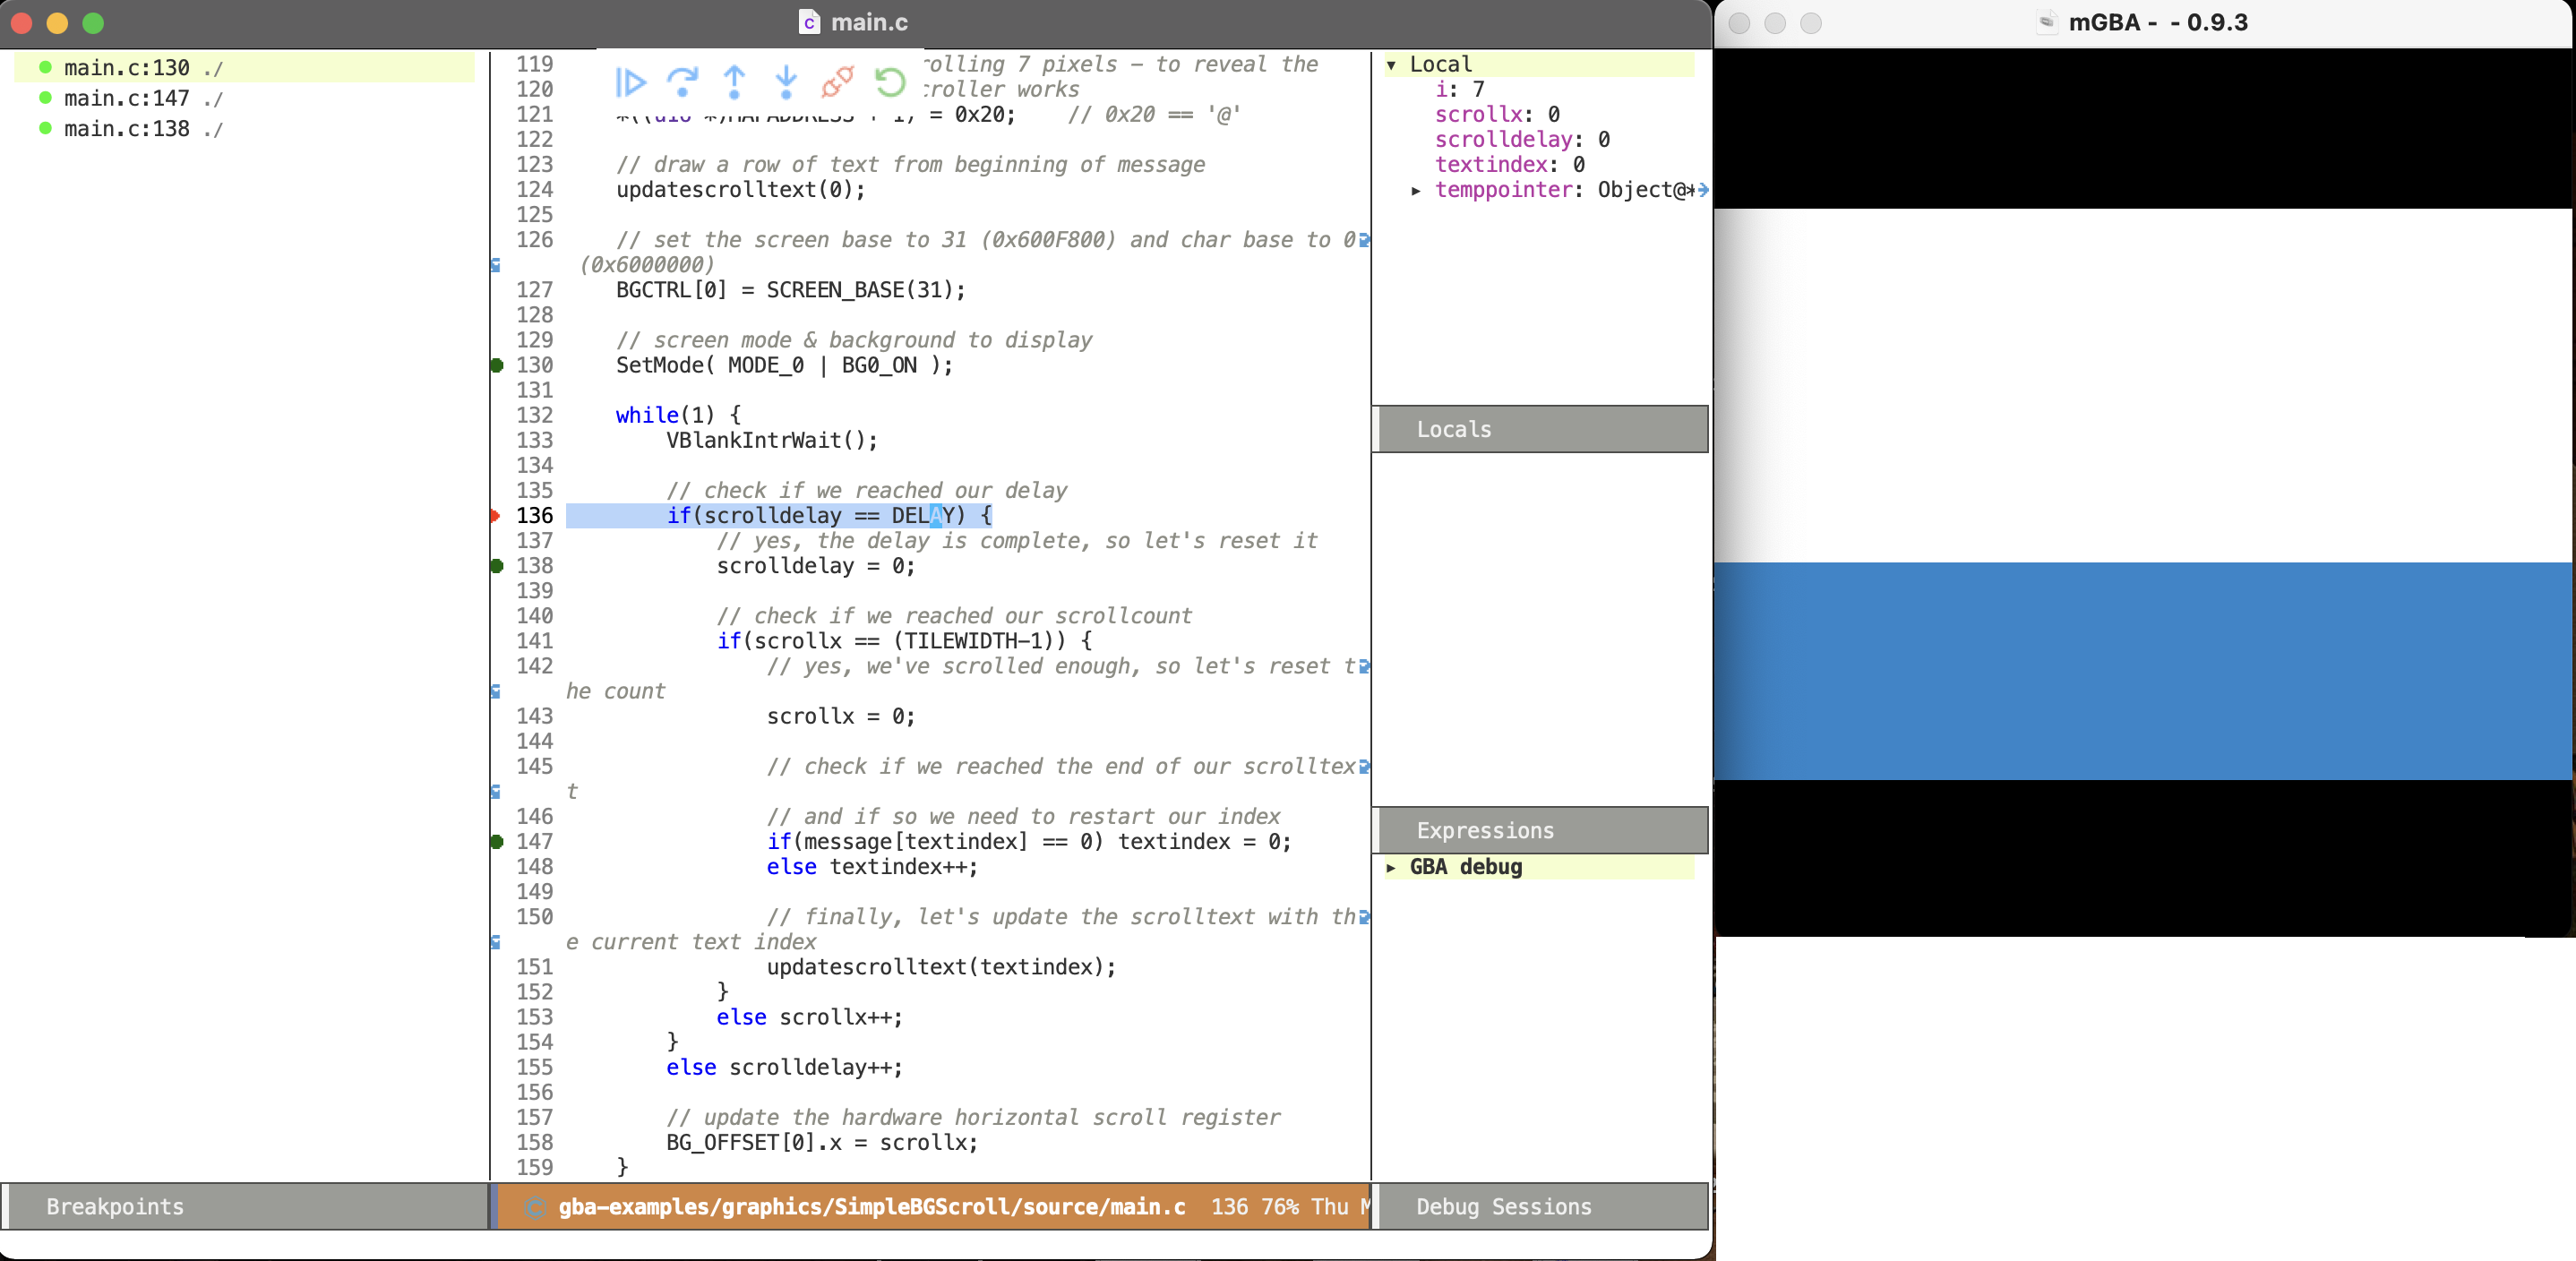Click the blue band in mGBA display
The height and width of the screenshot is (1261, 2576).
coord(2142,670)
